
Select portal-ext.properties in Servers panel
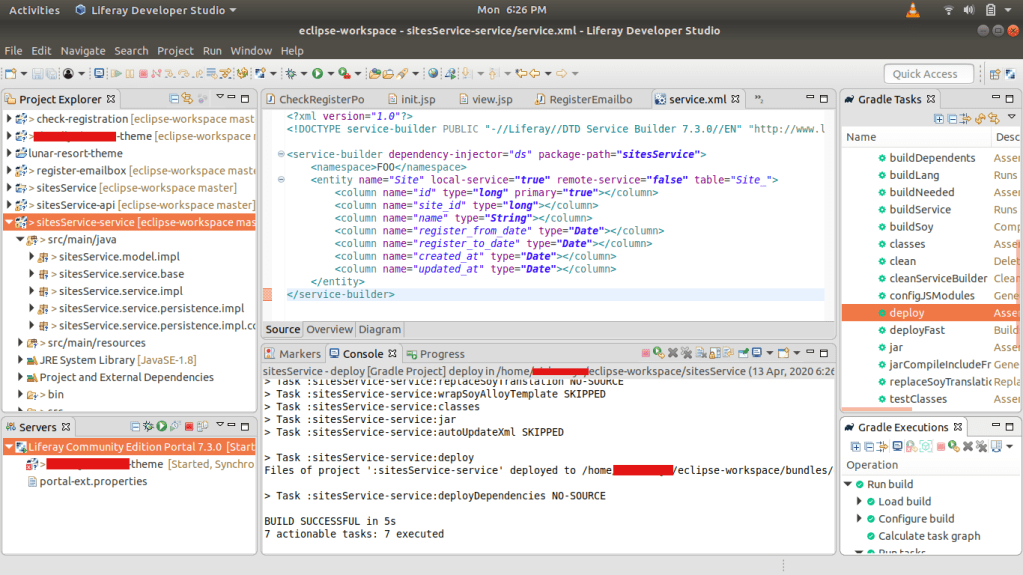pos(93,481)
